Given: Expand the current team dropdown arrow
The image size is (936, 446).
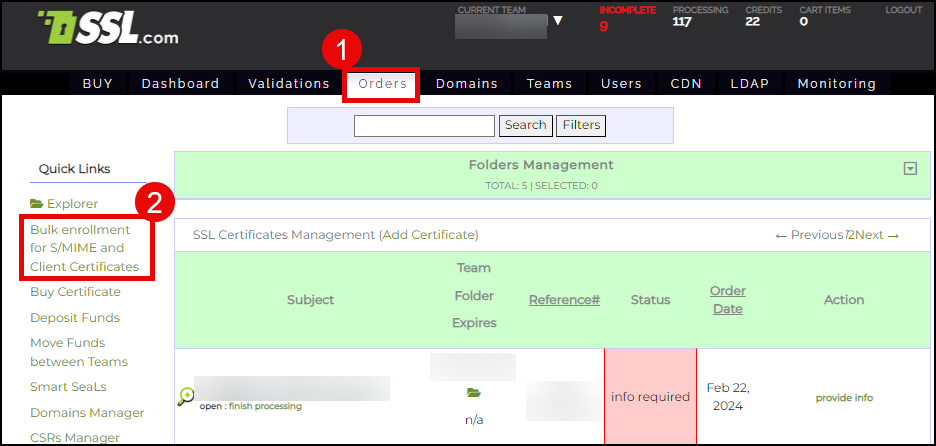Looking at the screenshot, I should coord(558,21).
